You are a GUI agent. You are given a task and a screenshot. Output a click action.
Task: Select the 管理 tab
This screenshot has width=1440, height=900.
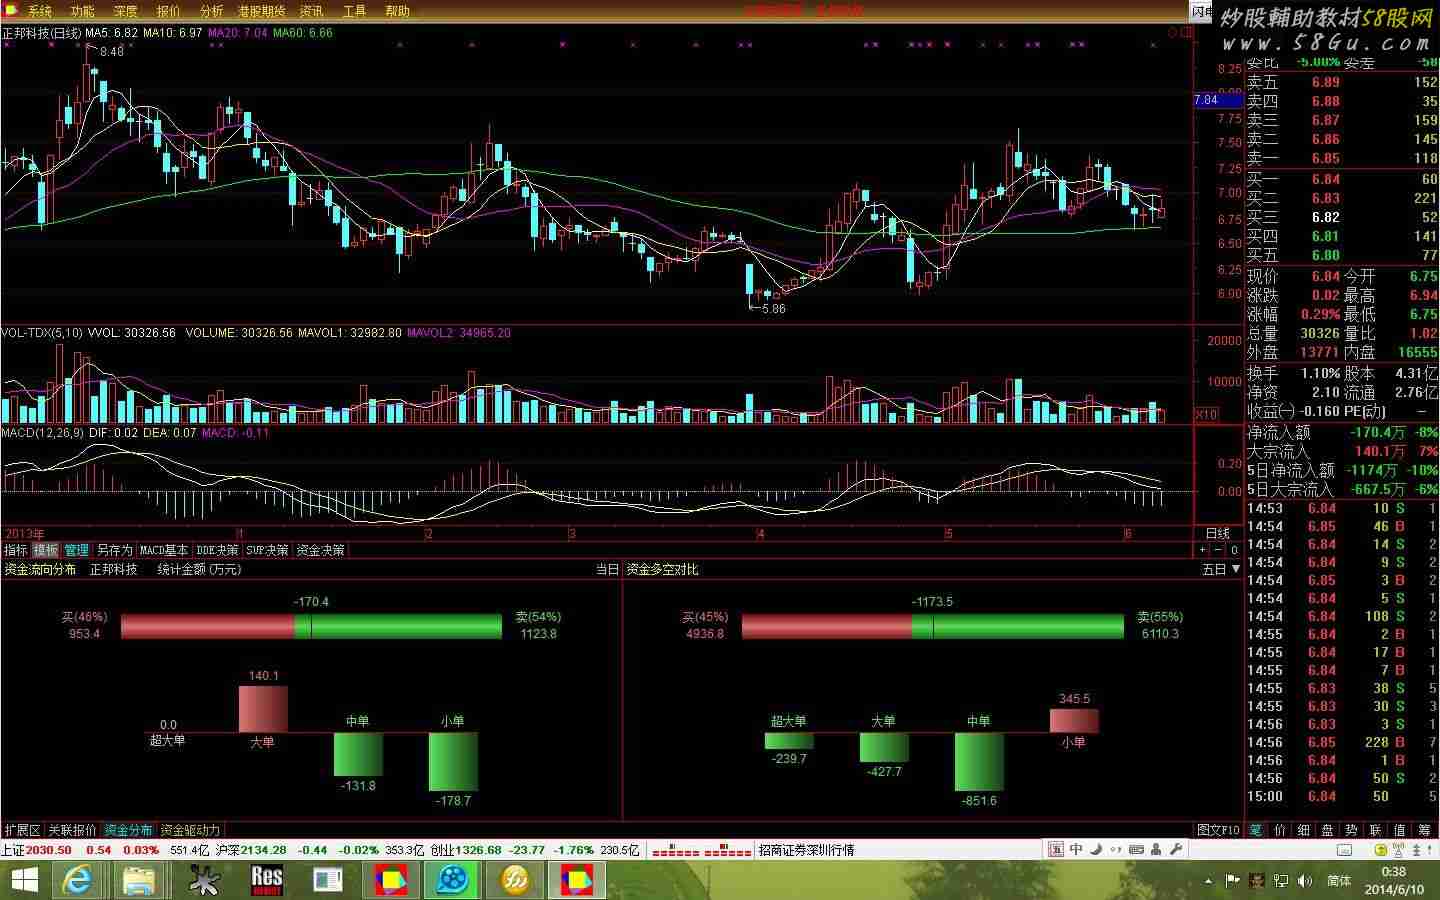pos(77,550)
